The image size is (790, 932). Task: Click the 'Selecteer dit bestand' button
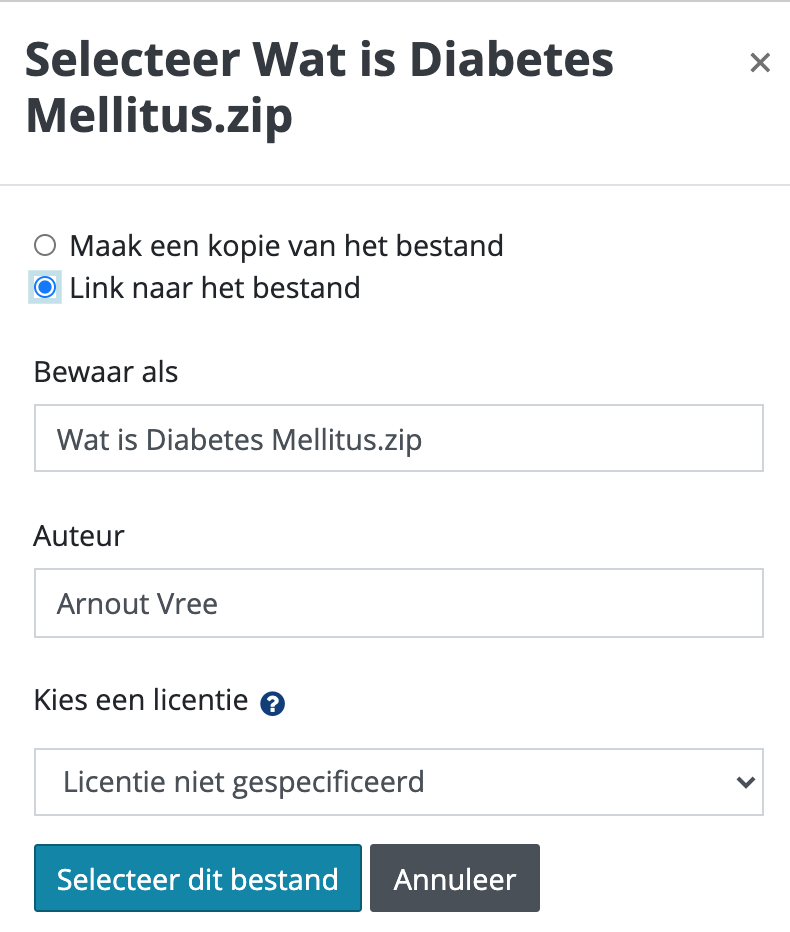pyautogui.click(x=198, y=878)
